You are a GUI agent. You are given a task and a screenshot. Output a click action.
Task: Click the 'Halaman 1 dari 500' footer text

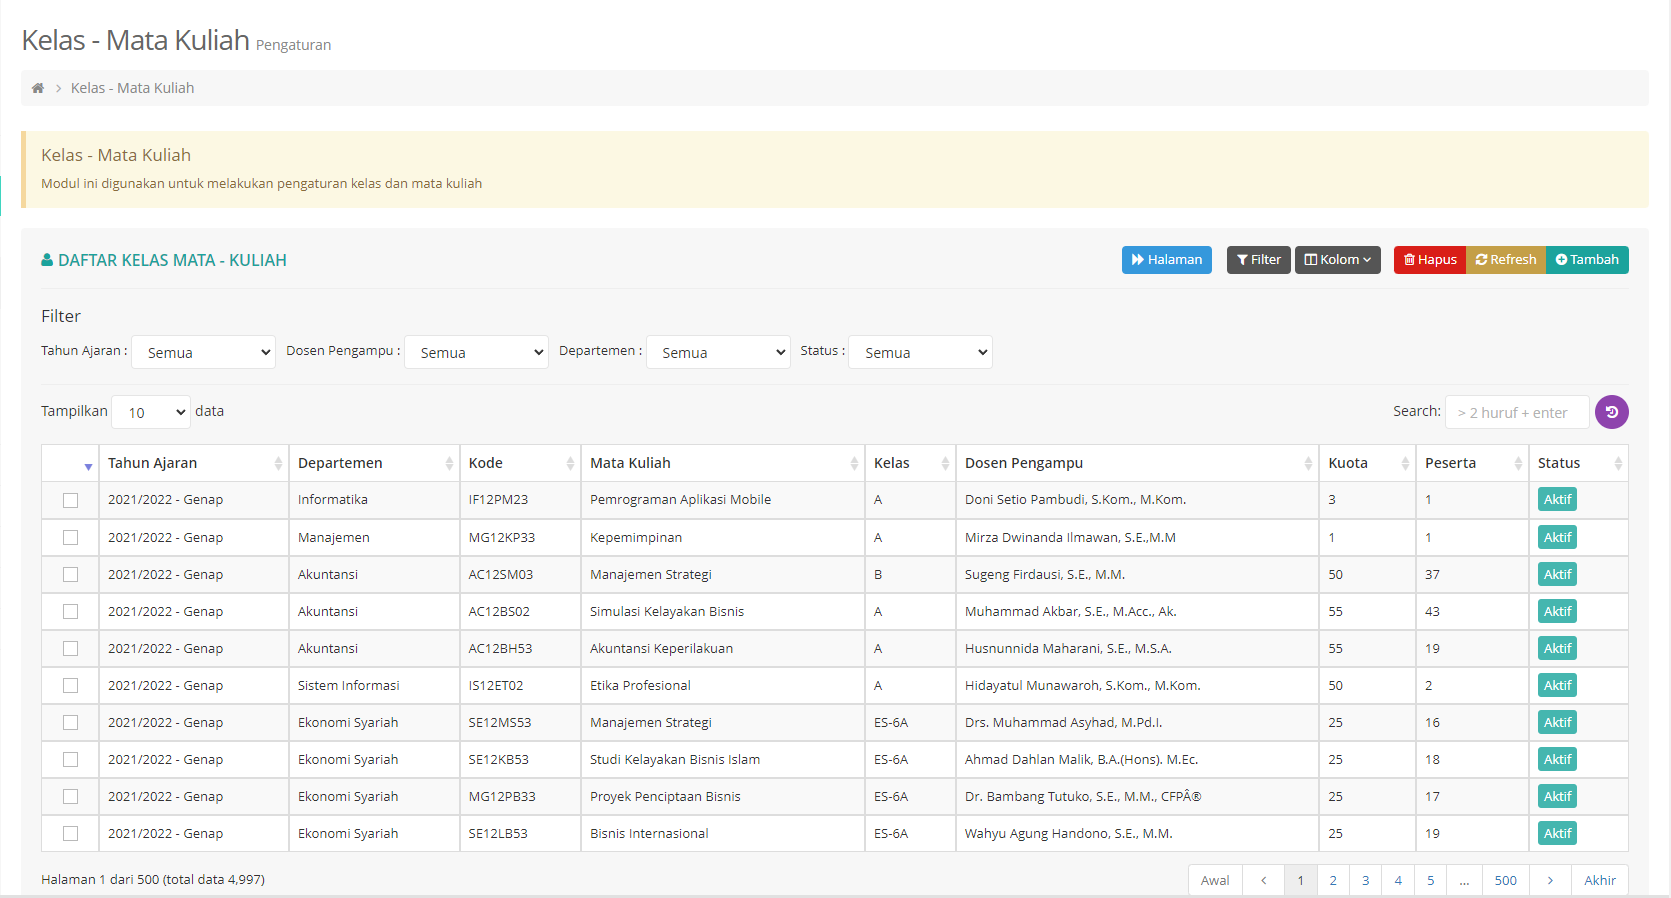tap(153, 880)
